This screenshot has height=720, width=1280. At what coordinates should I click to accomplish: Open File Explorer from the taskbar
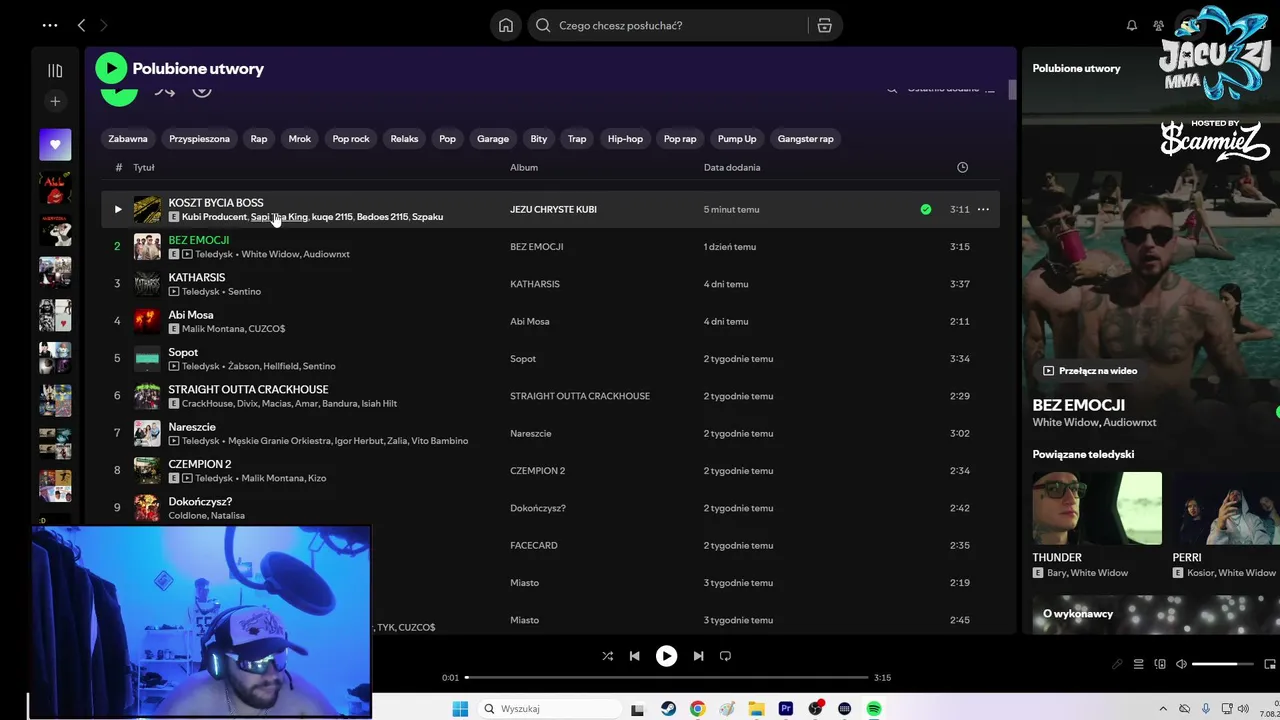tap(757, 709)
